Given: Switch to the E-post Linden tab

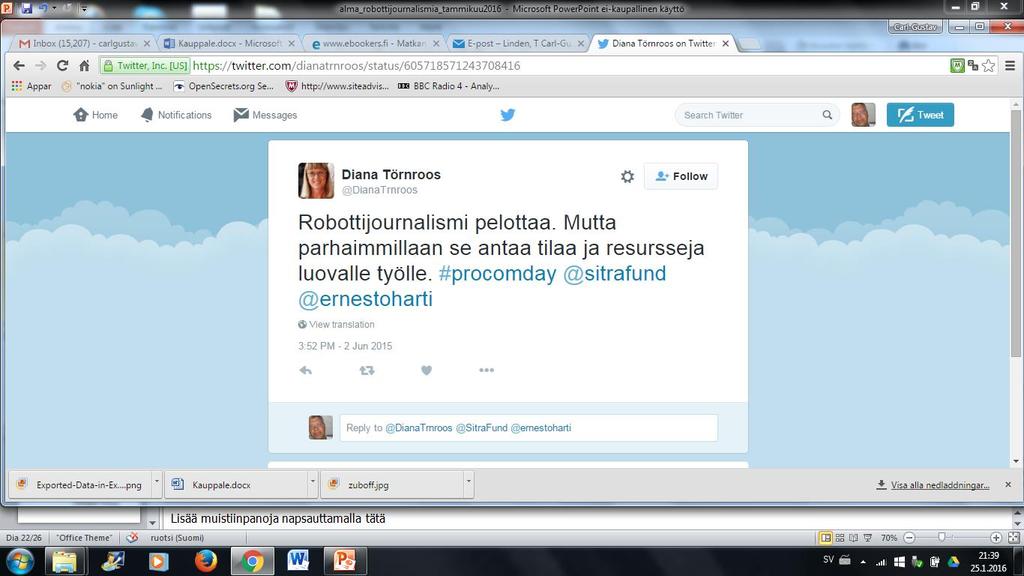Looking at the screenshot, I should 518,43.
